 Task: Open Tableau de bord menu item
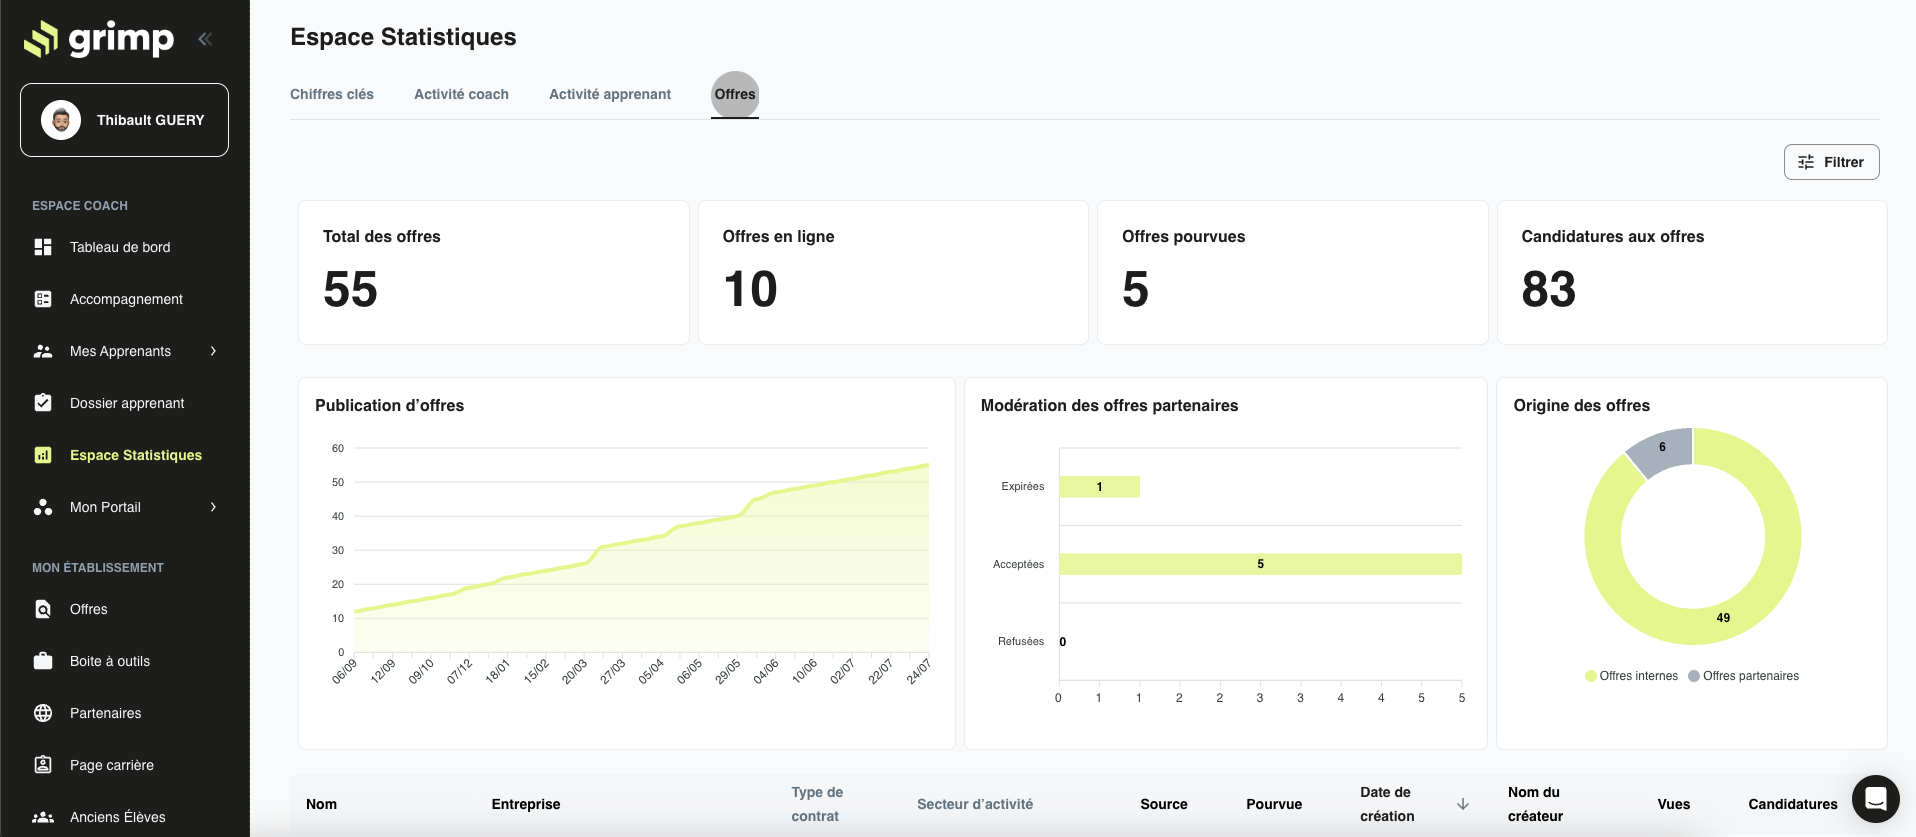coord(120,247)
